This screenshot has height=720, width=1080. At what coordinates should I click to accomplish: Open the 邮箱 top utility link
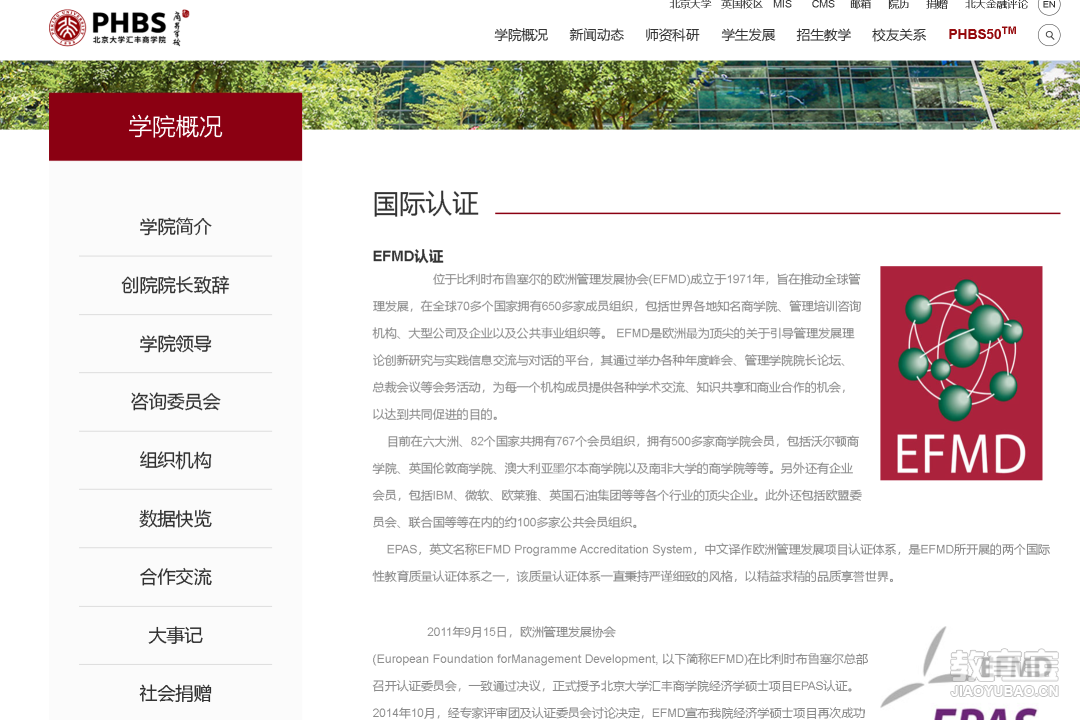point(860,4)
